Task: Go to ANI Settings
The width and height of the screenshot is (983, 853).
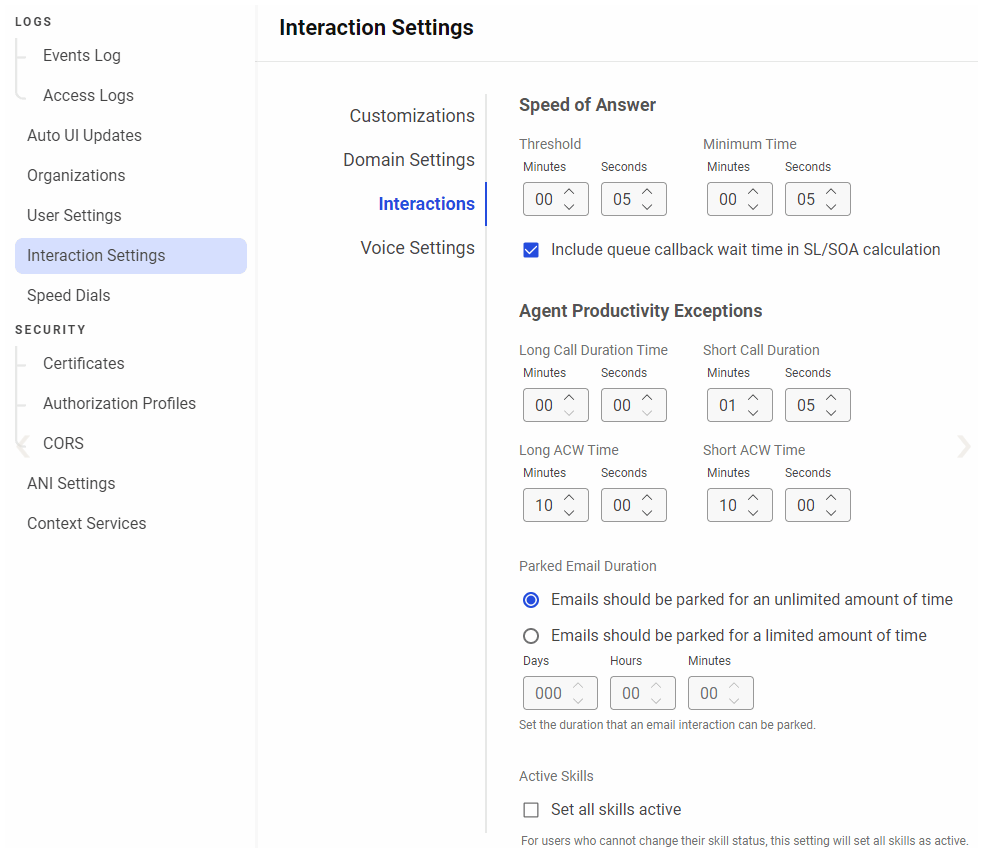Action: [x=71, y=484]
